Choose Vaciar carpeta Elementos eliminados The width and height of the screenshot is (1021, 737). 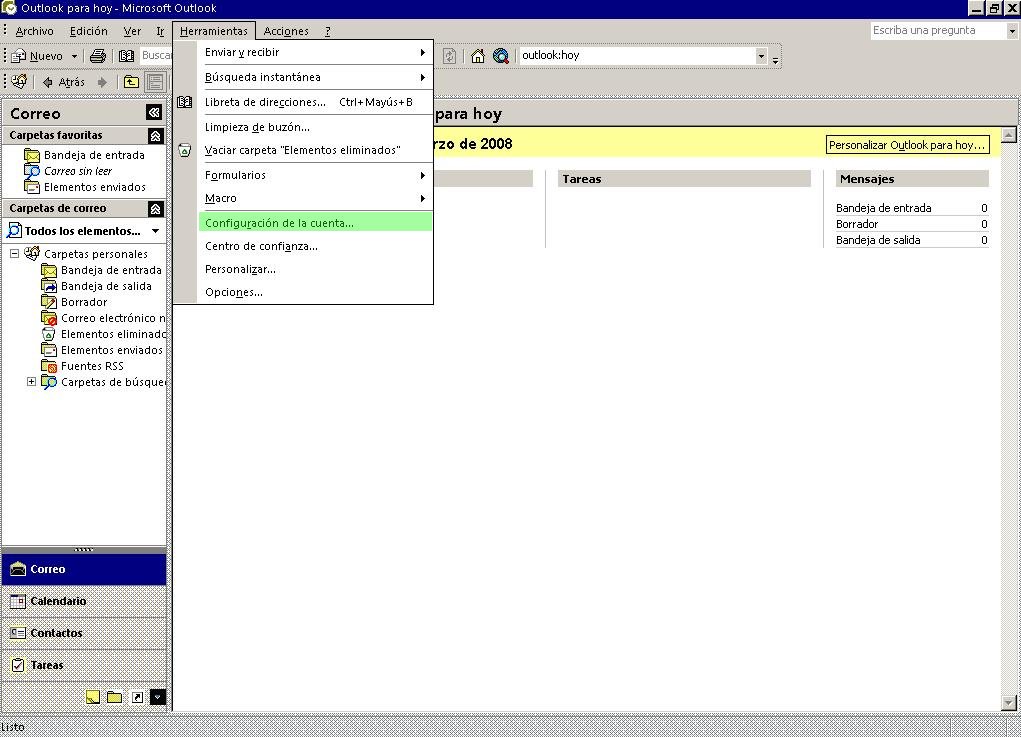(315, 150)
